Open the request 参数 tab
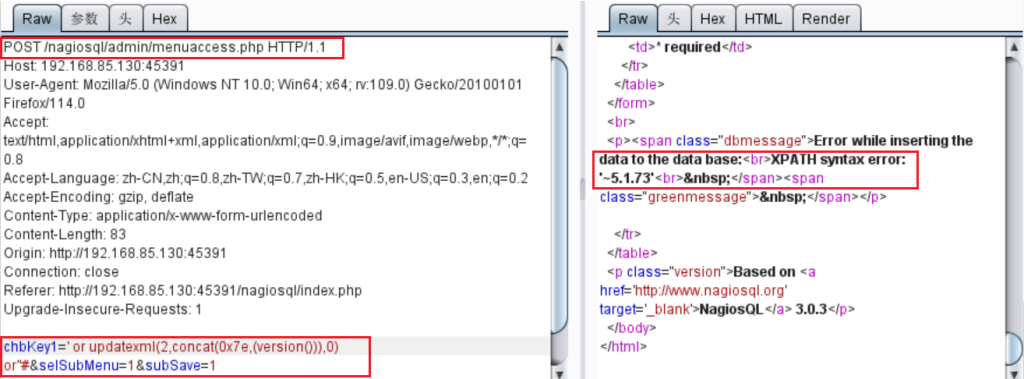Viewport: 1024px width, 379px height. [85, 18]
